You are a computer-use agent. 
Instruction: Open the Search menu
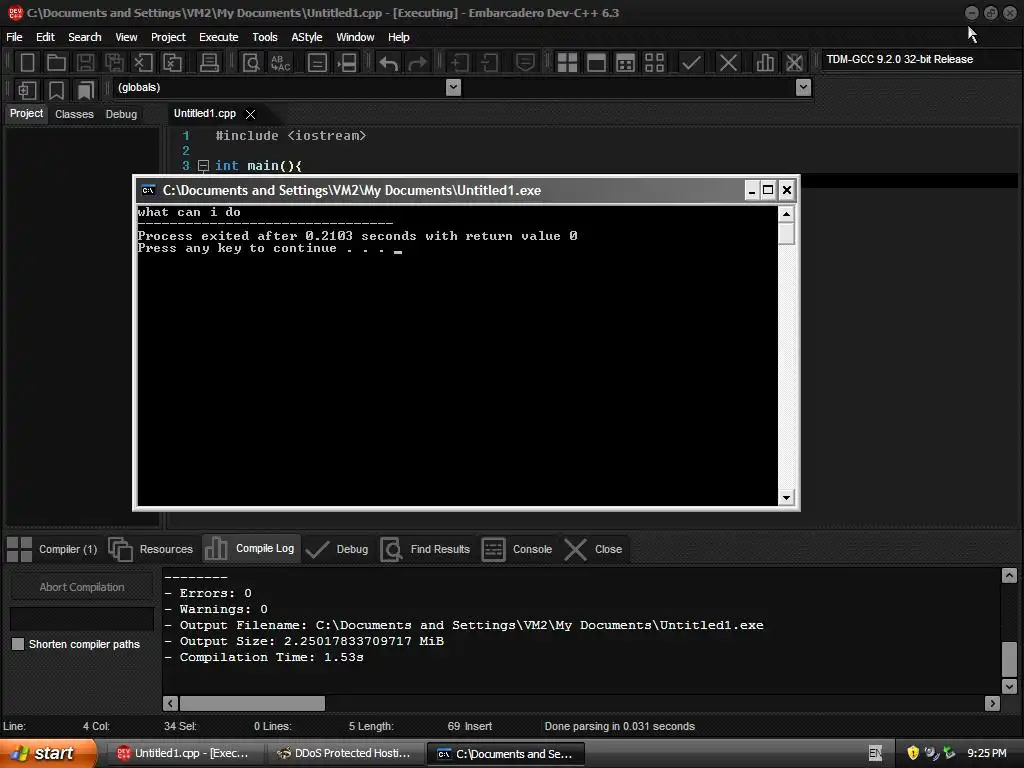[x=85, y=37]
